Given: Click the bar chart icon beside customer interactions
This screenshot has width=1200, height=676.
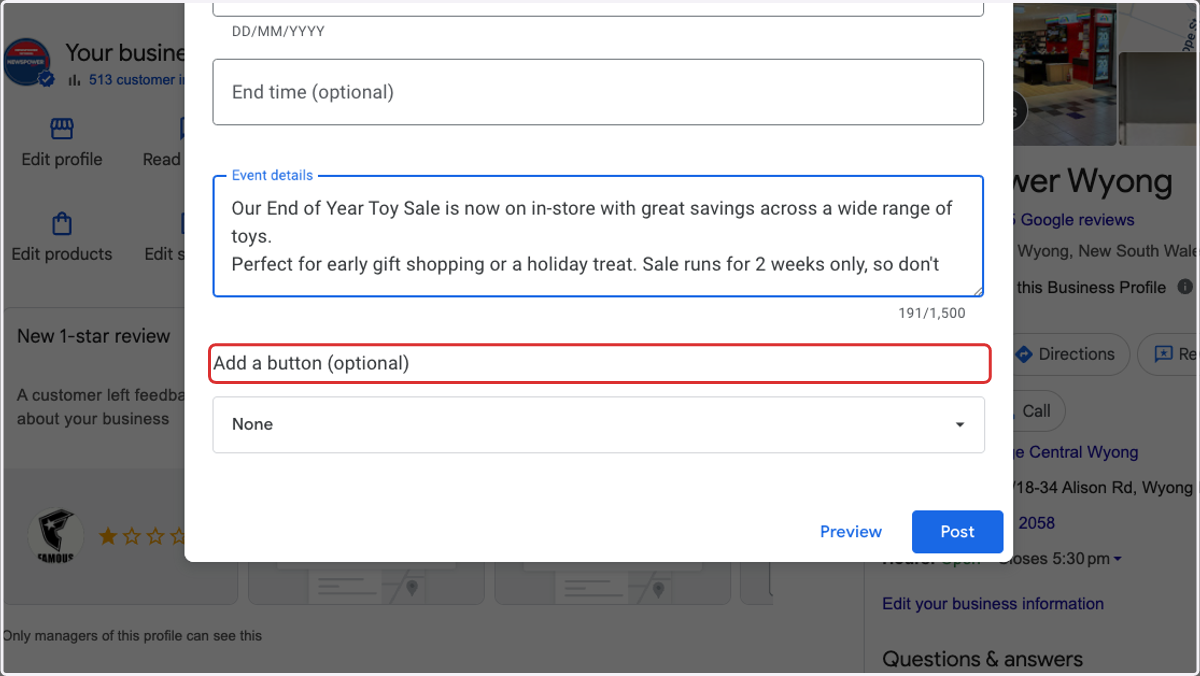Looking at the screenshot, I should (74, 80).
